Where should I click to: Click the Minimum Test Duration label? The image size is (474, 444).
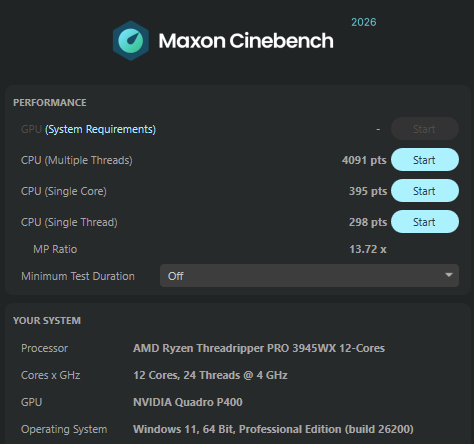78,276
